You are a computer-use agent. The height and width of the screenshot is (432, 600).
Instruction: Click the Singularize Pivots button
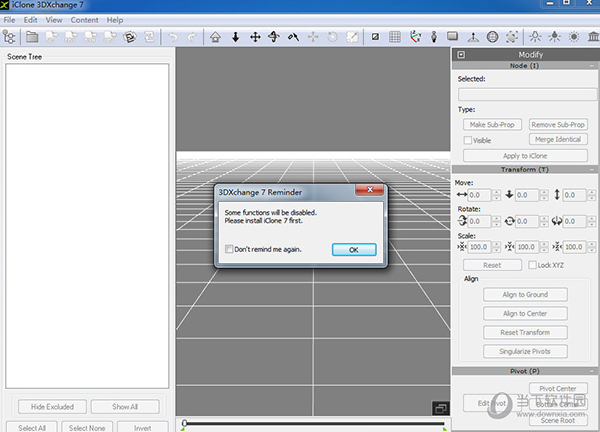(525, 351)
